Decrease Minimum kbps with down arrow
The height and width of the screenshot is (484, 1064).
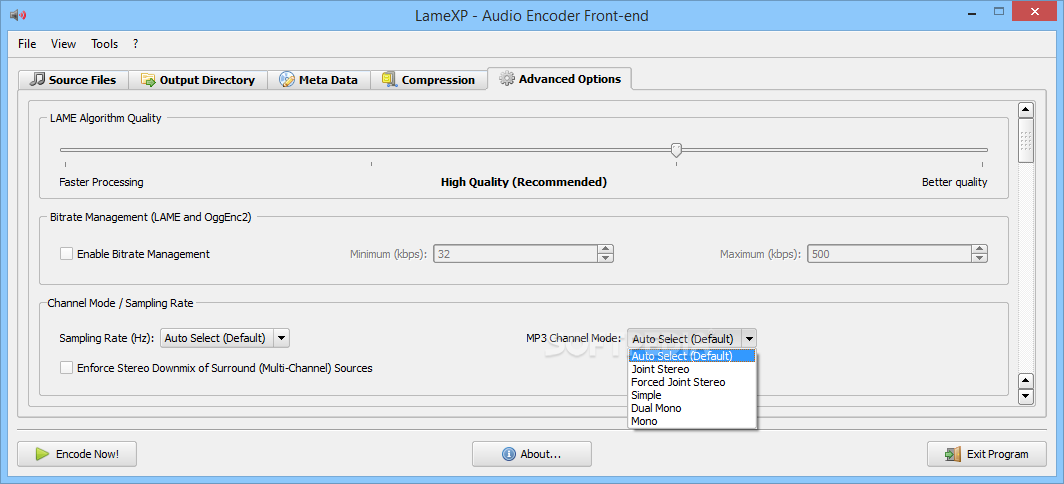click(605, 259)
